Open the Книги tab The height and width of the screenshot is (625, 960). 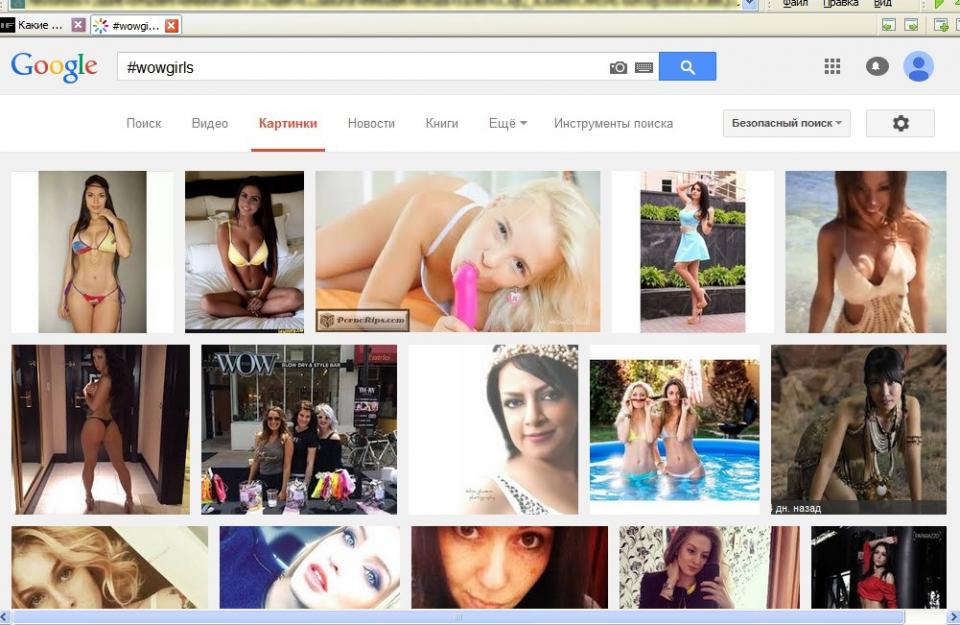[441, 123]
